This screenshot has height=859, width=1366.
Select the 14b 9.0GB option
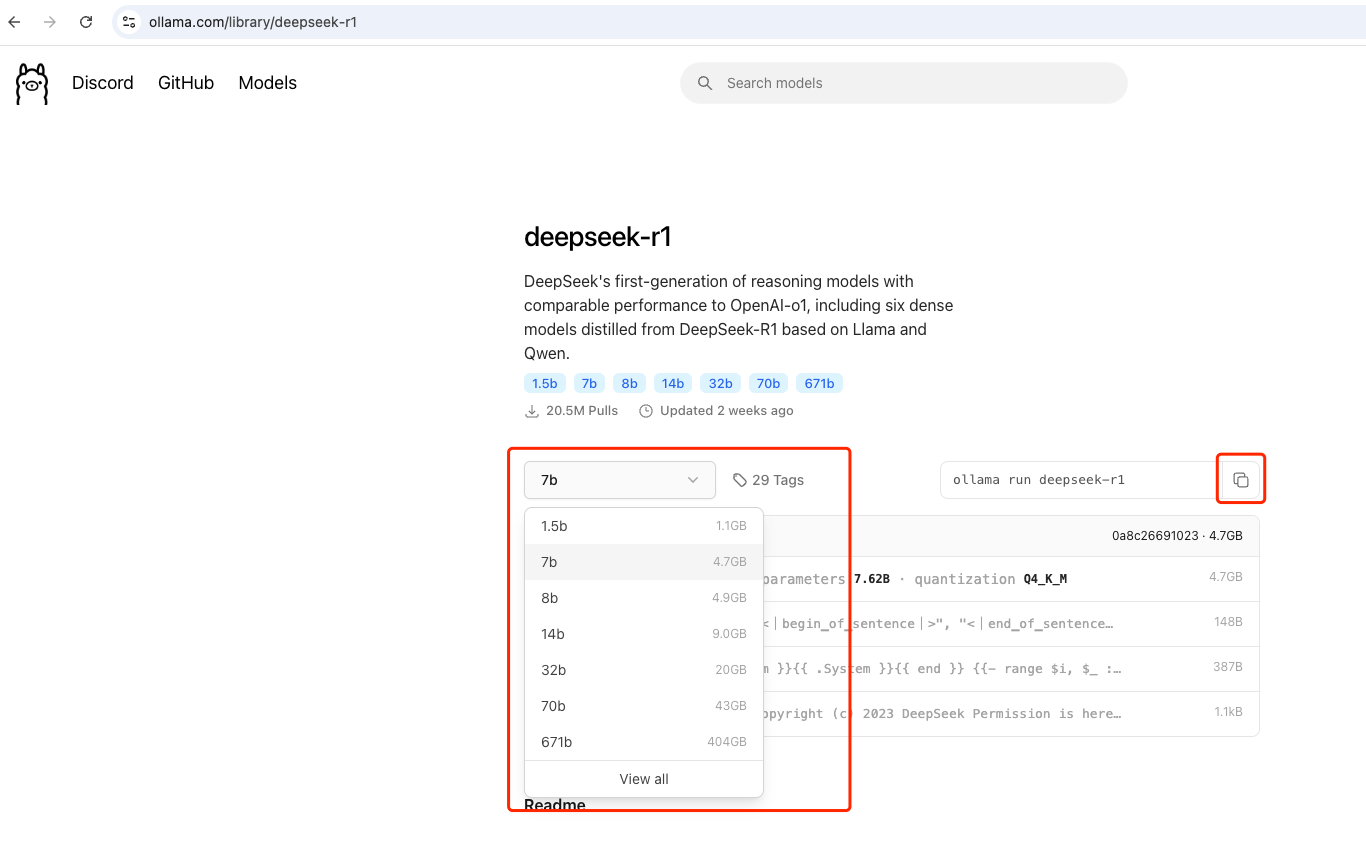(x=643, y=634)
